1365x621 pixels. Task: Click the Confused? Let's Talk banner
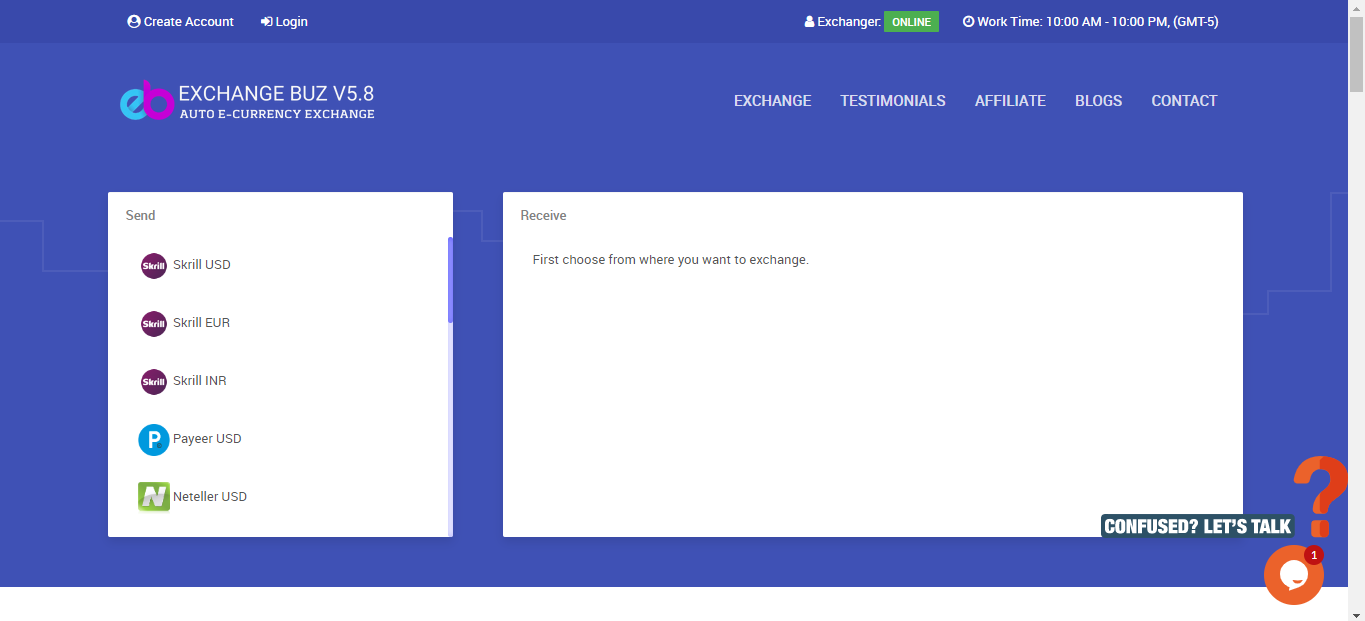(x=1198, y=526)
